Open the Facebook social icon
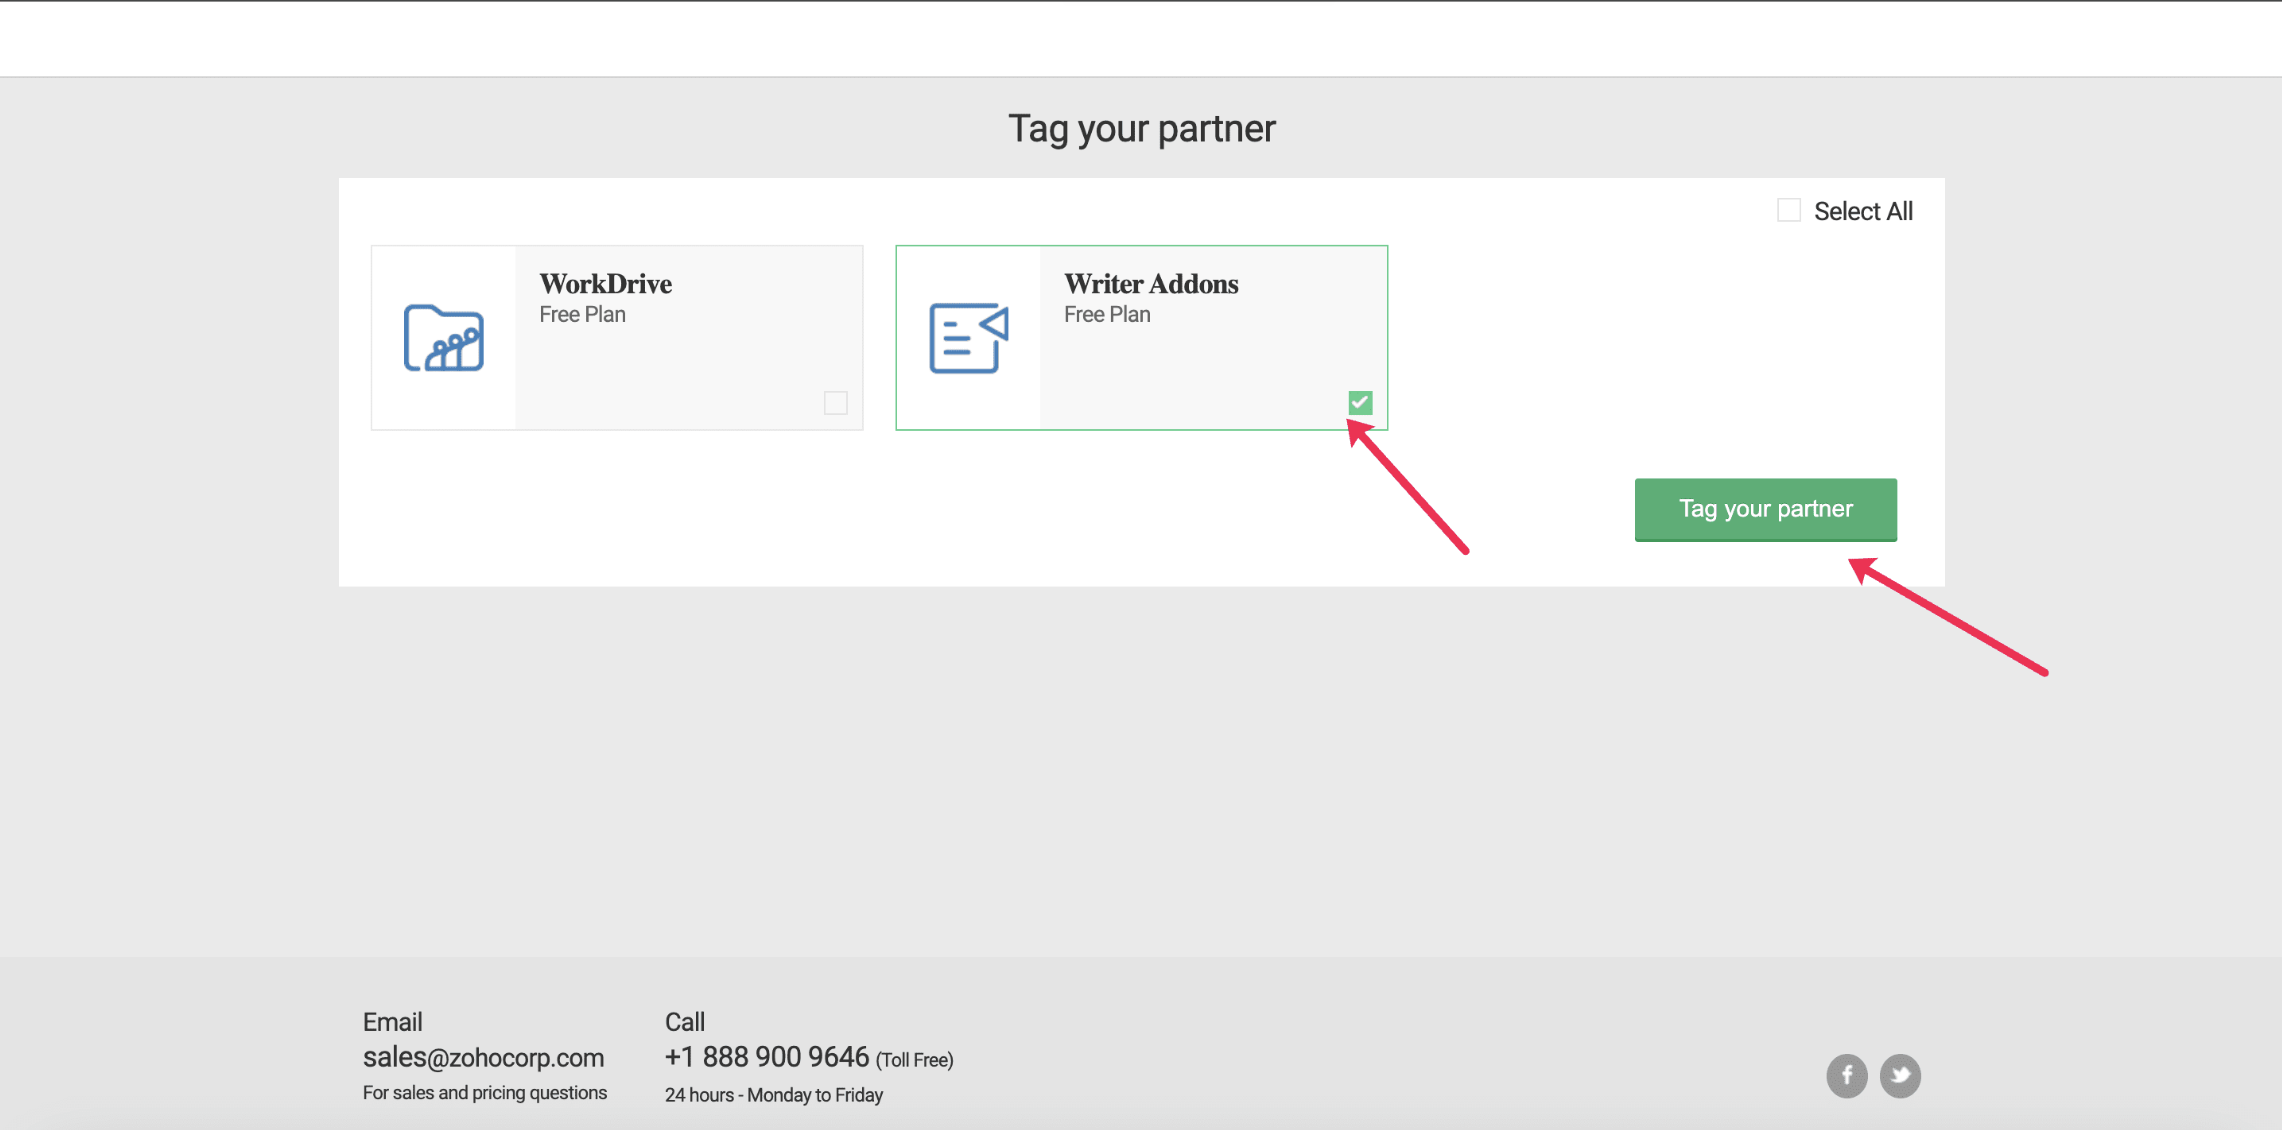Screen dimensions: 2282x1130 (x=1846, y=1076)
